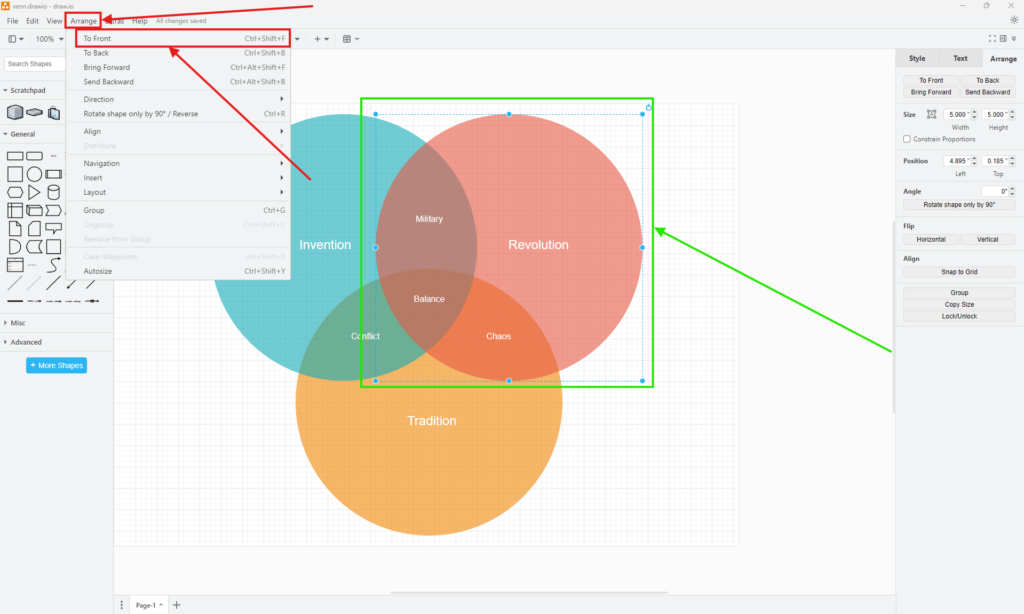
Task: Choose To Back in Arrange menu
Action: coord(178,53)
